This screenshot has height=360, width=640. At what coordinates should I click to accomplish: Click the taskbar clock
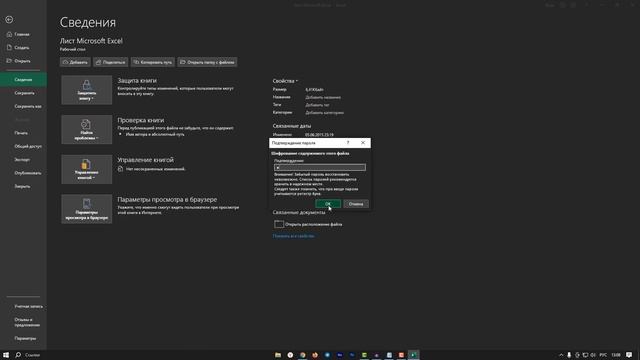616,355
